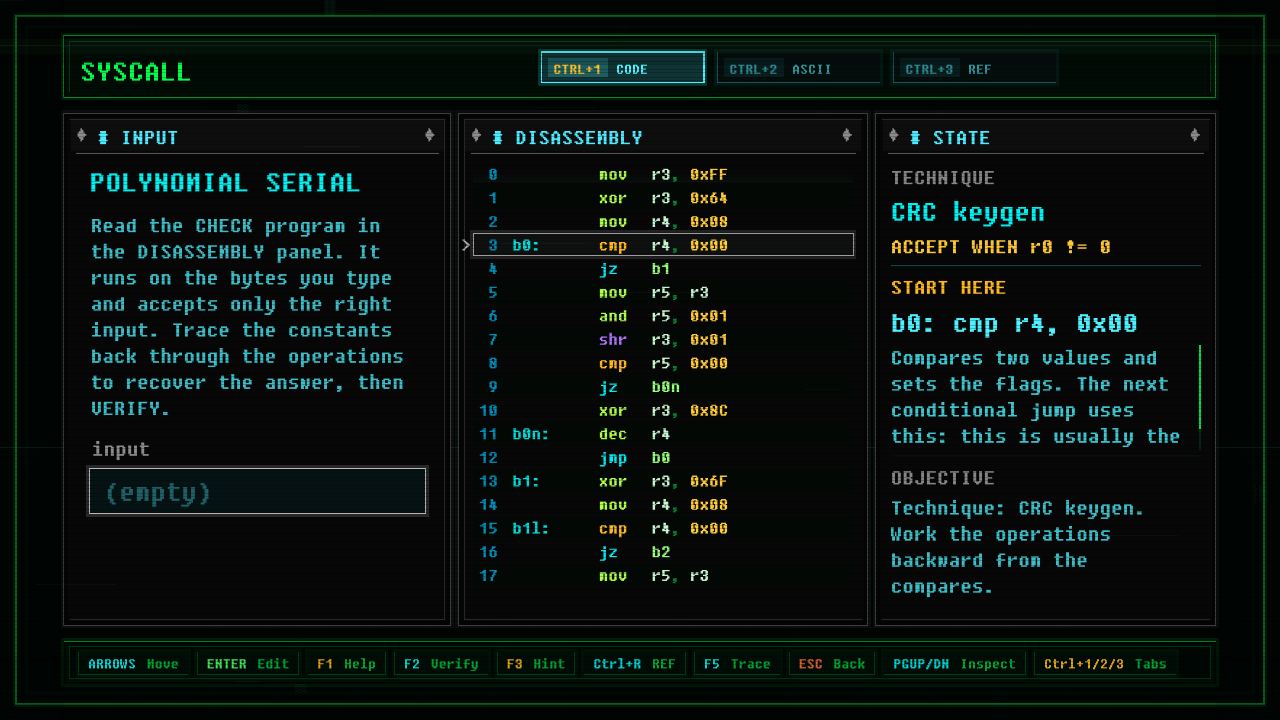Open F1 Help
This screenshot has height=720, width=1280.
[x=346, y=663]
